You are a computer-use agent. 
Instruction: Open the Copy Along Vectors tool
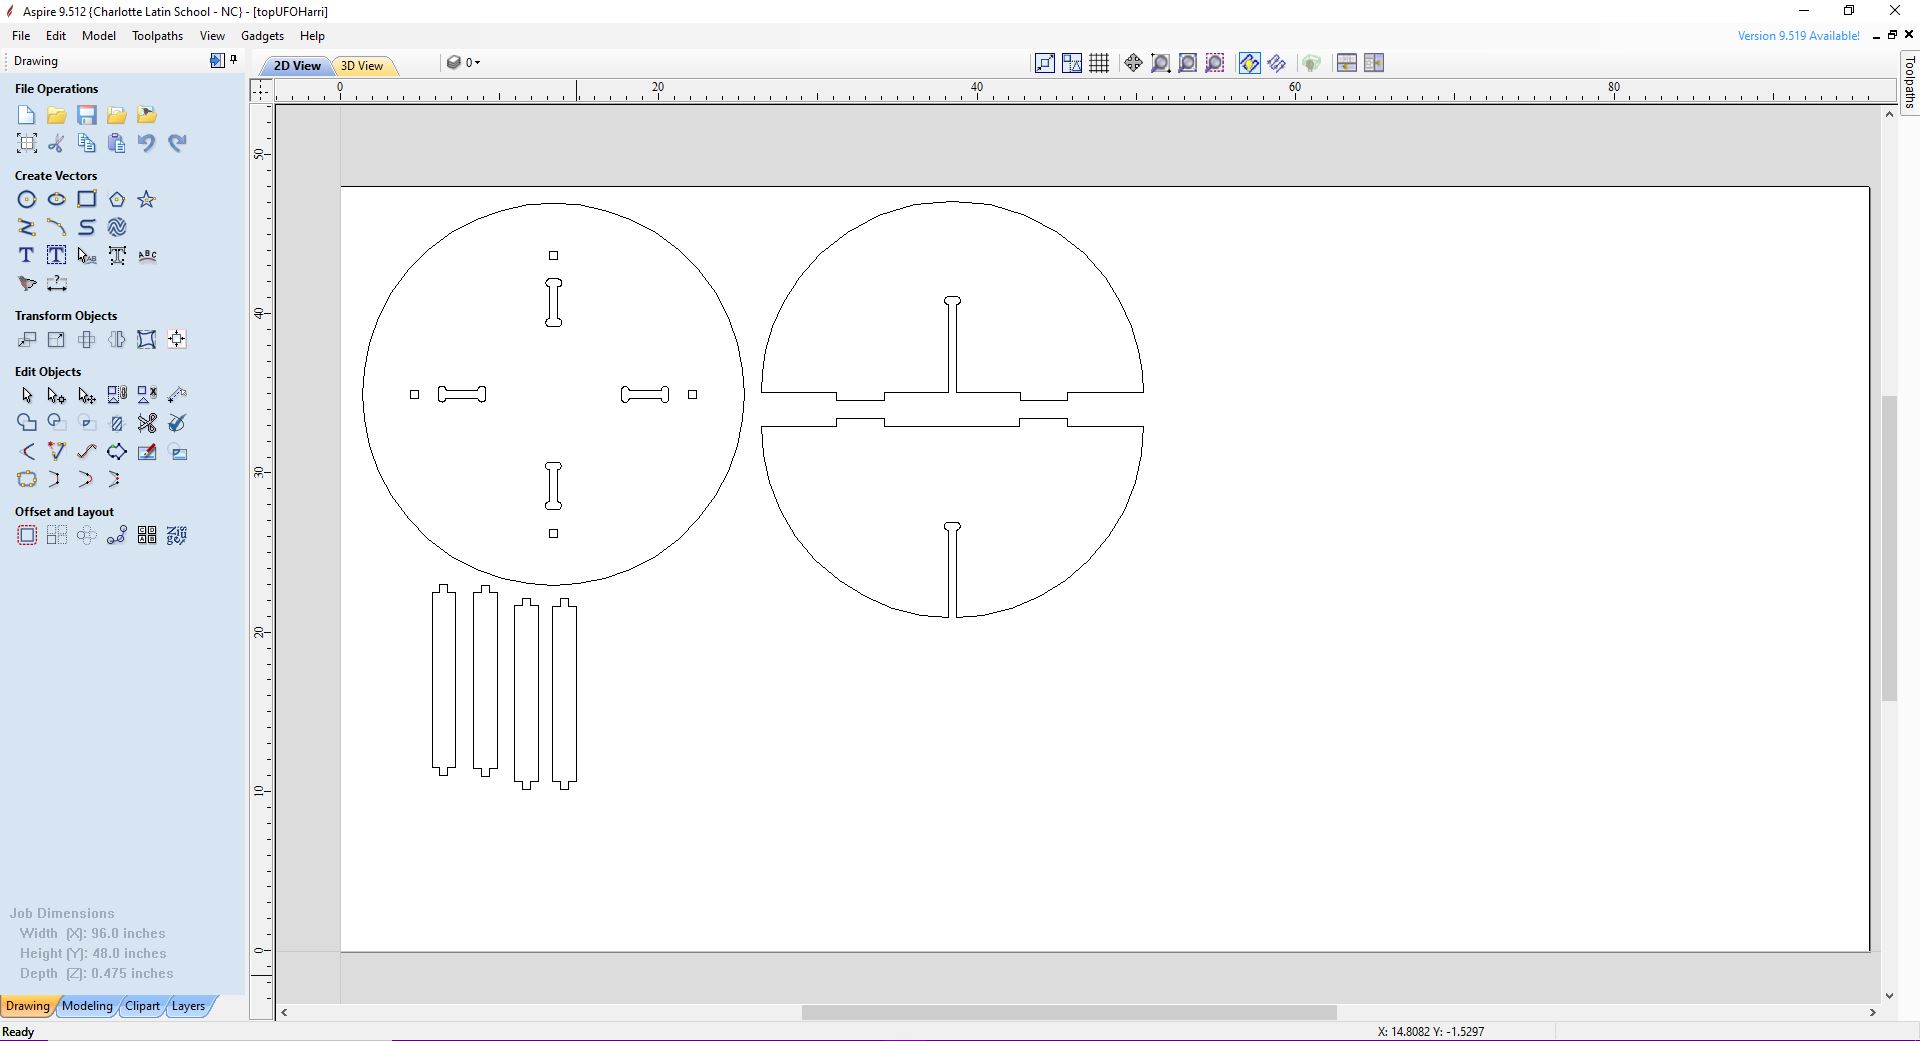coord(117,535)
